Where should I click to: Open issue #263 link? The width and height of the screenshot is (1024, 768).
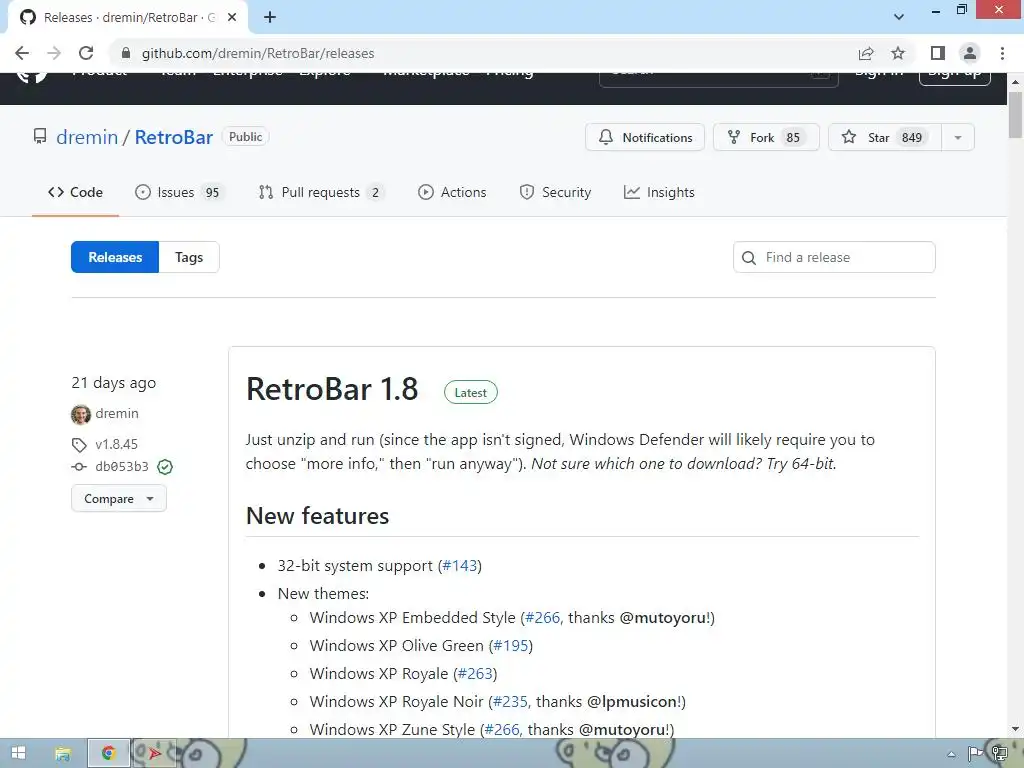click(x=475, y=674)
